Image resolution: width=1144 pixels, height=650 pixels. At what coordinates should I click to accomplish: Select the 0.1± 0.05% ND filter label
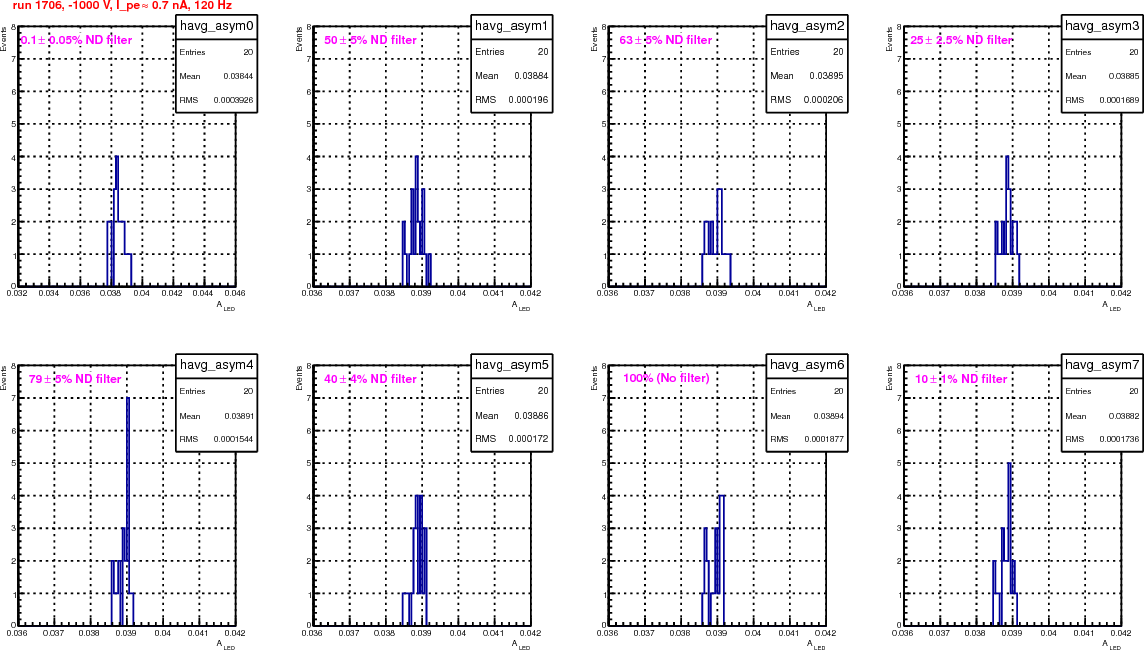pos(77,40)
